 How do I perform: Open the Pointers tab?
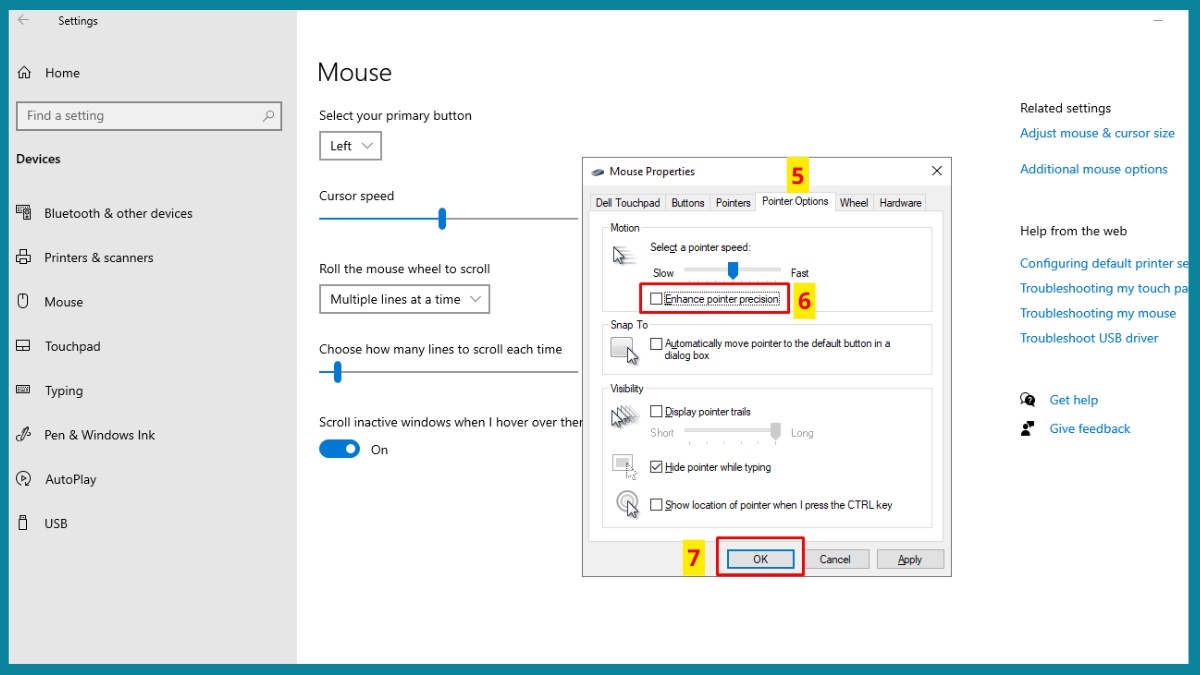click(x=733, y=202)
